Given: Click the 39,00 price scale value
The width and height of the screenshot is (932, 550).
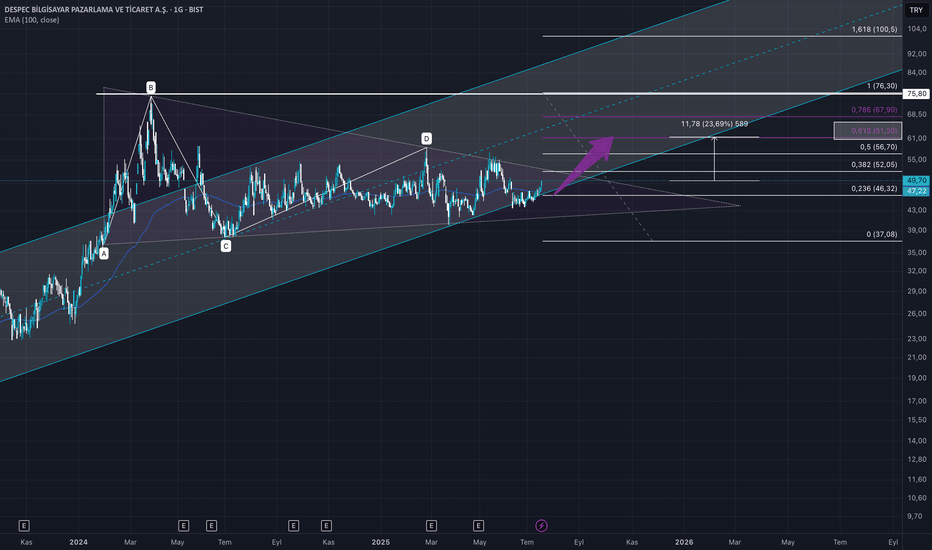Looking at the screenshot, I should coord(917,231).
